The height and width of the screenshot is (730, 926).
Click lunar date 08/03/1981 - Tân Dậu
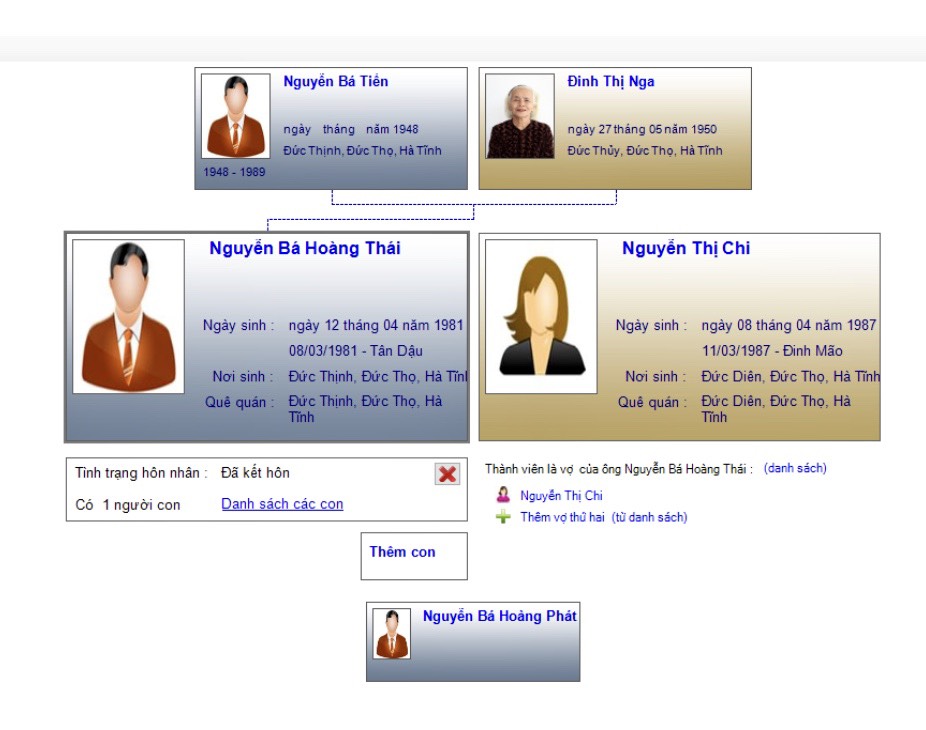point(356,351)
